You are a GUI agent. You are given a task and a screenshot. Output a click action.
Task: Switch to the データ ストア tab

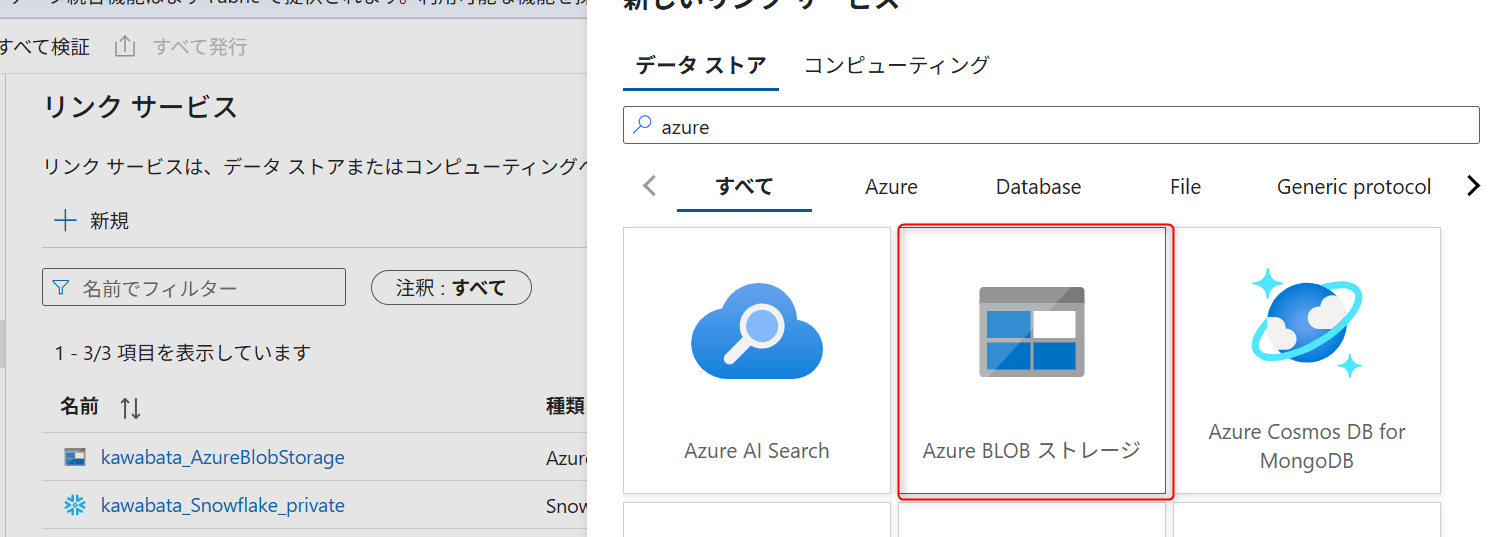pos(701,66)
